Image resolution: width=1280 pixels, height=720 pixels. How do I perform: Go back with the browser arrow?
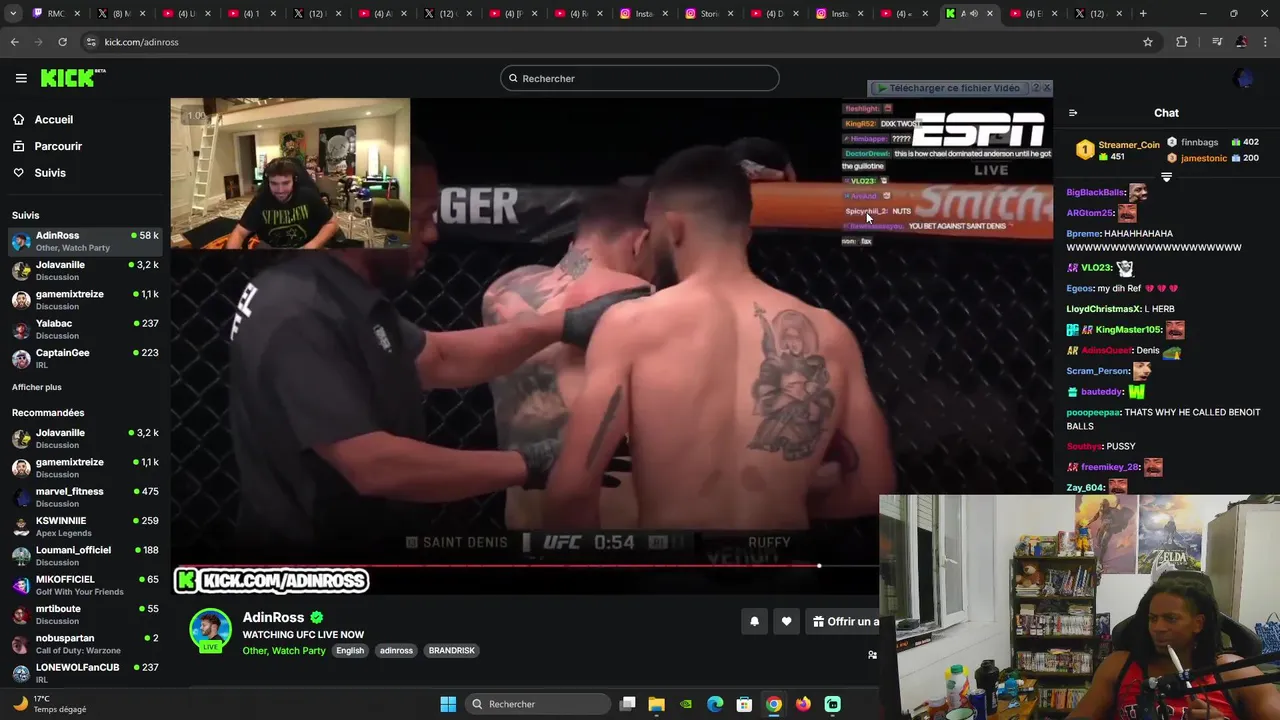click(x=14, y=42)
